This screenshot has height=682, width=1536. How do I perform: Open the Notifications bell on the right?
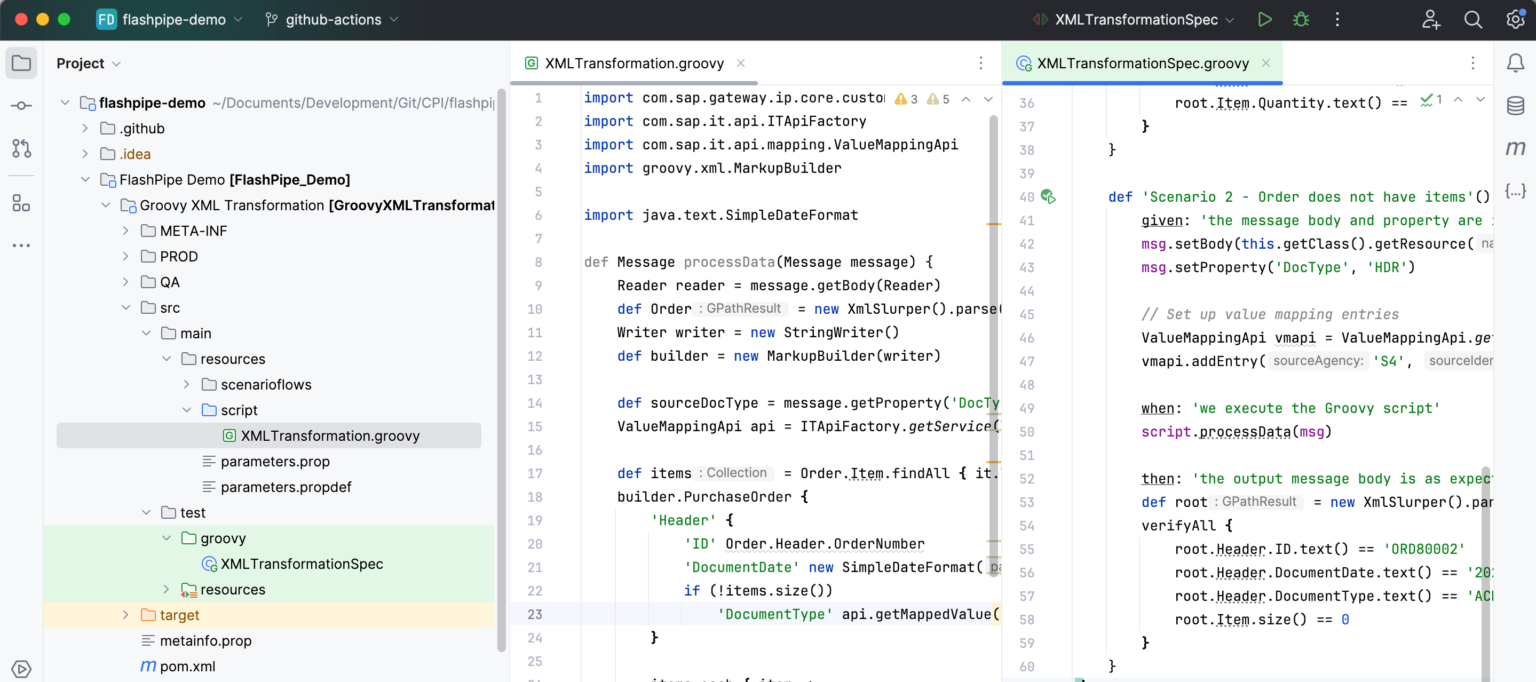(x=1515, y=62)
